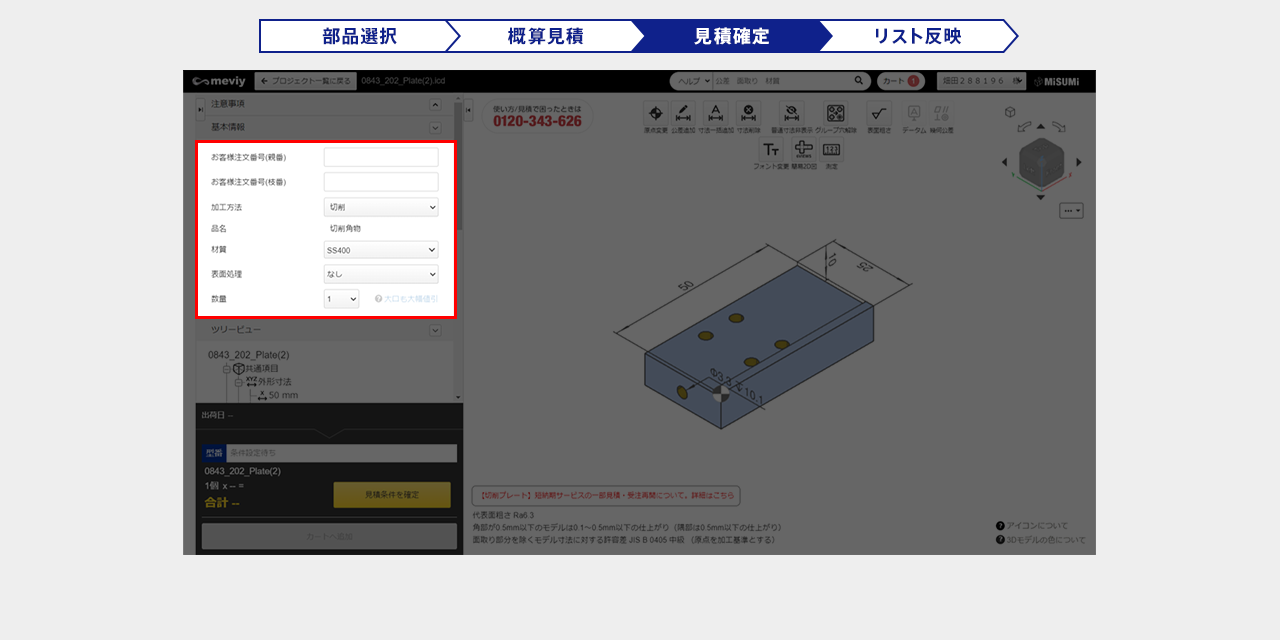Open the 加工方法 dropdown showing 切削

[381, 207]
